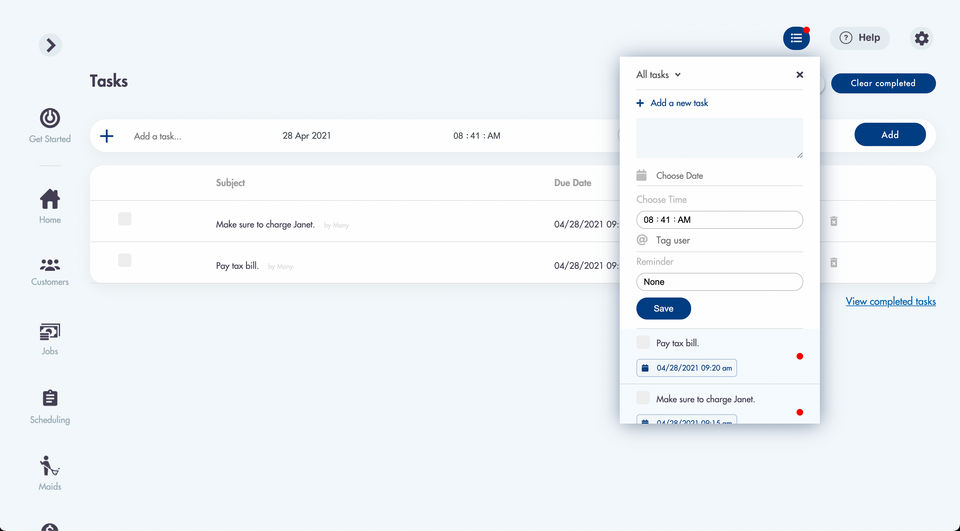
Task: Open the All tasks filter dropdown
Action: [658, 75]
